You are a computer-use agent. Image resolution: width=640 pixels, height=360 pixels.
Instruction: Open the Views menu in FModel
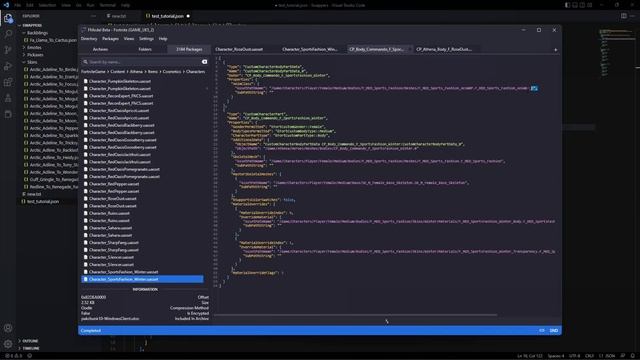[x=129, y=39]
